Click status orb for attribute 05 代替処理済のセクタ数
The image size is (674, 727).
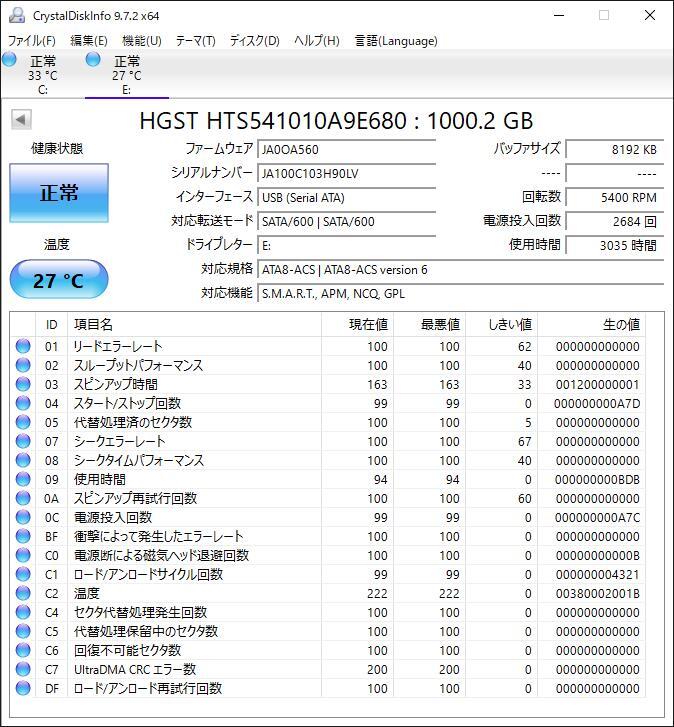click(23, 422)
